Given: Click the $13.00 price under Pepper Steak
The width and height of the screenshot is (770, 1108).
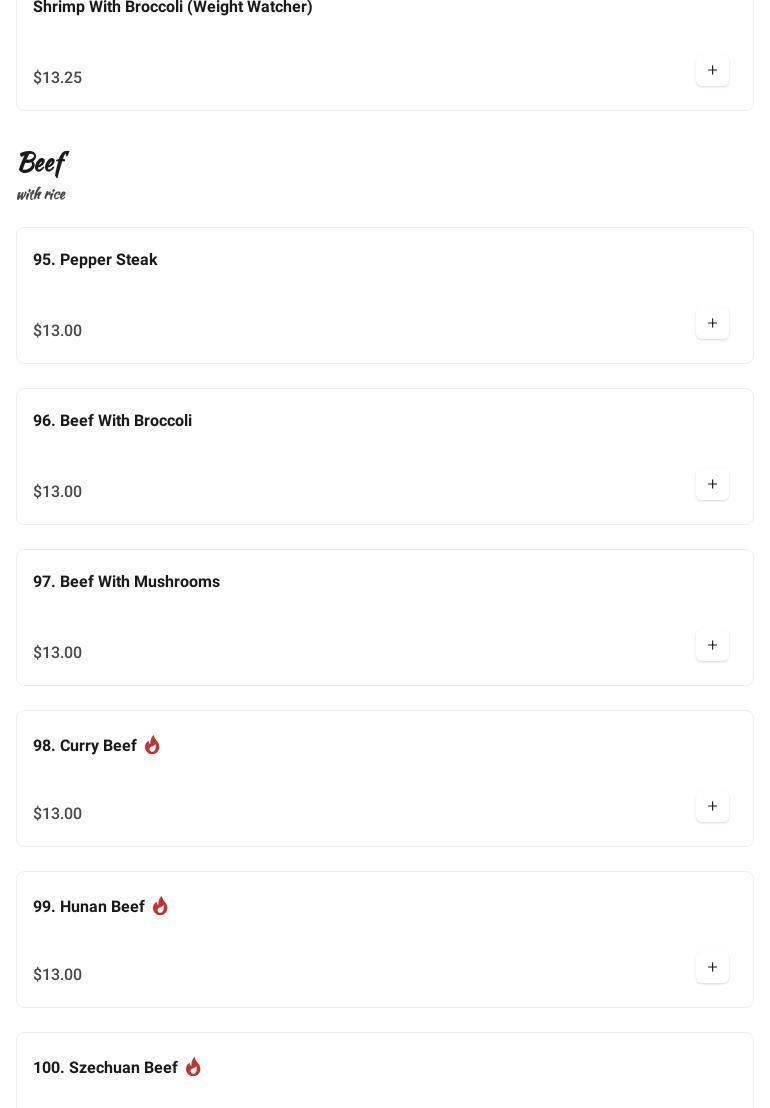Looking at the screenshot, I should click(57, 331).
